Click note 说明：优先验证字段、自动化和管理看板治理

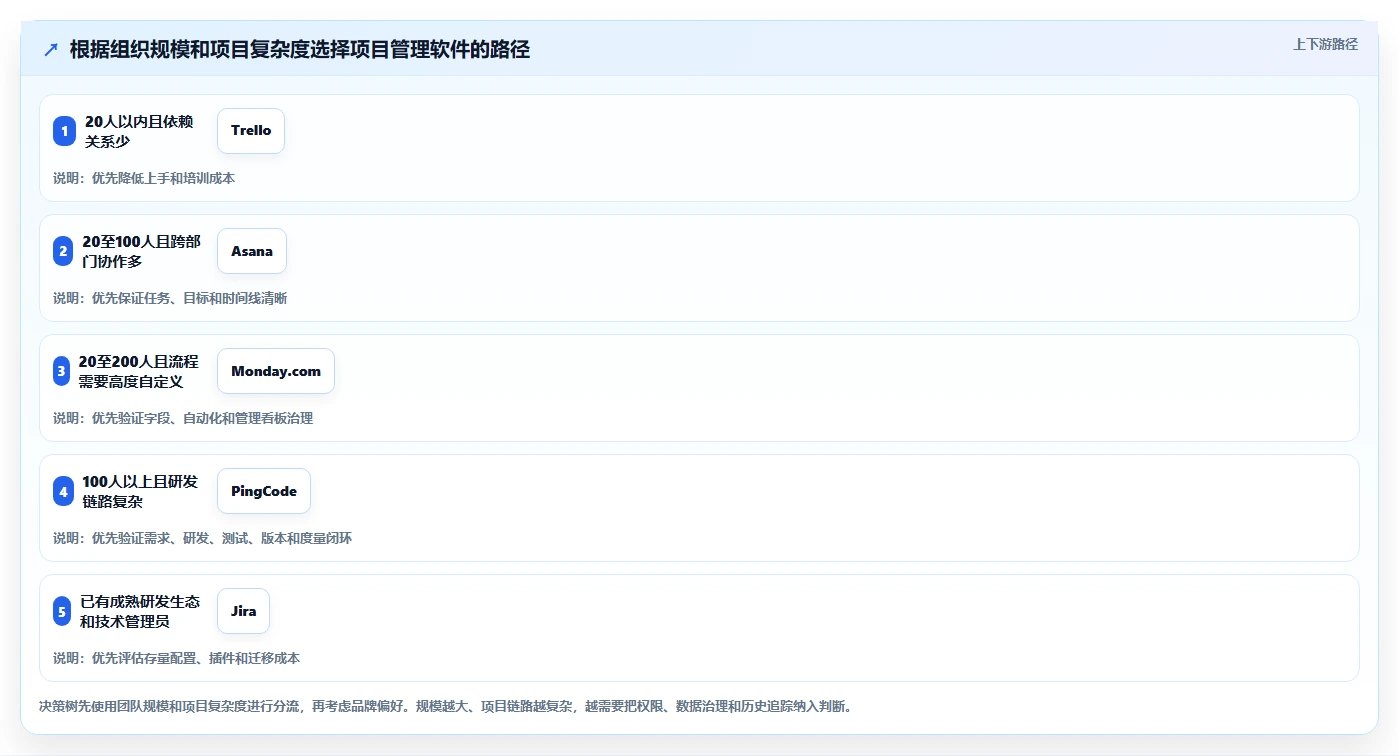coord(183,418)
